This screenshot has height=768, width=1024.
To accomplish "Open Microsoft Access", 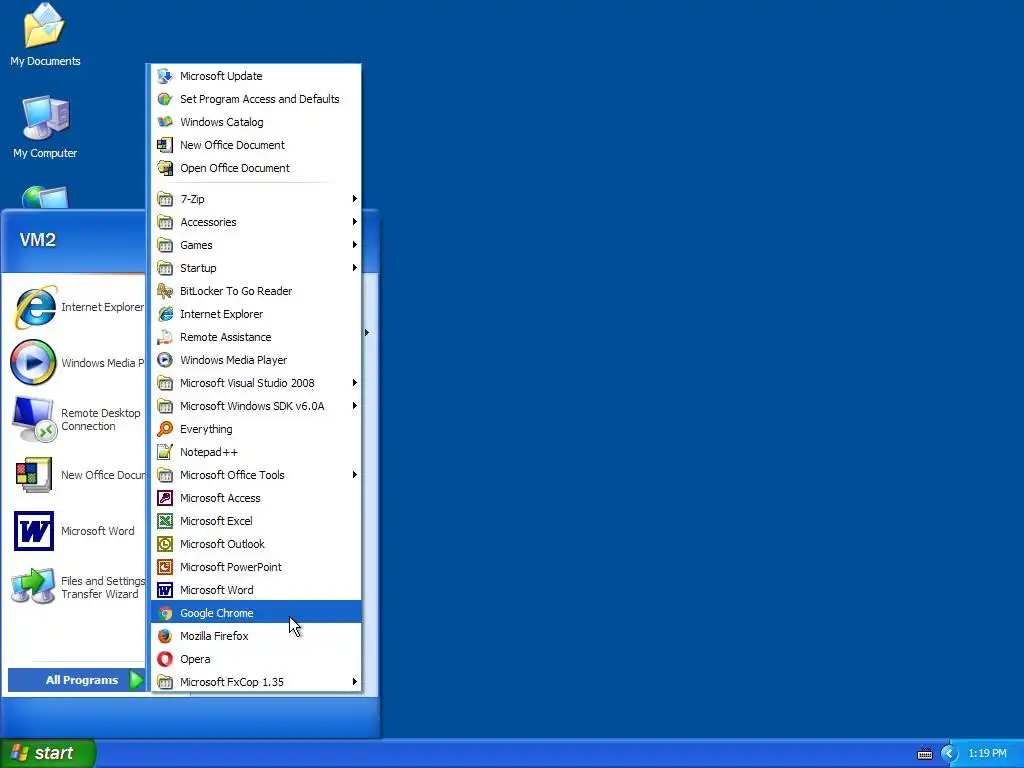I will (256, 498).
